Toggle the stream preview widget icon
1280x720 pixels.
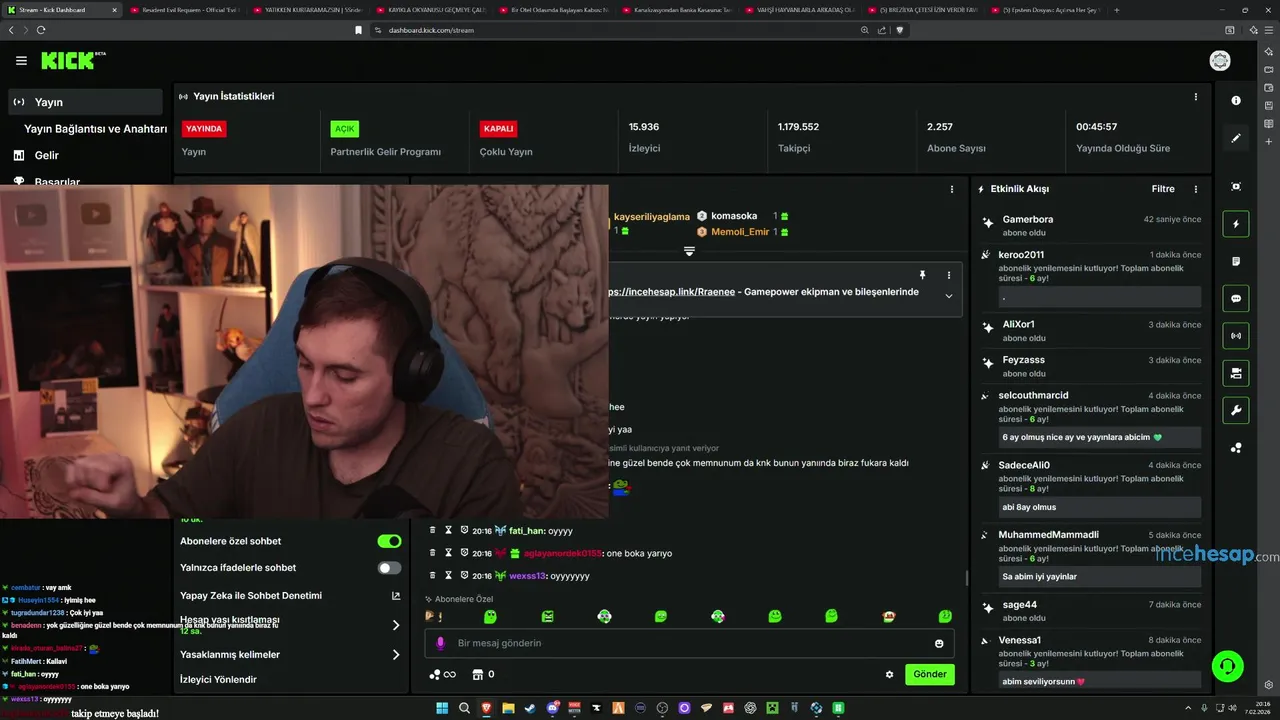[1236, 187]
